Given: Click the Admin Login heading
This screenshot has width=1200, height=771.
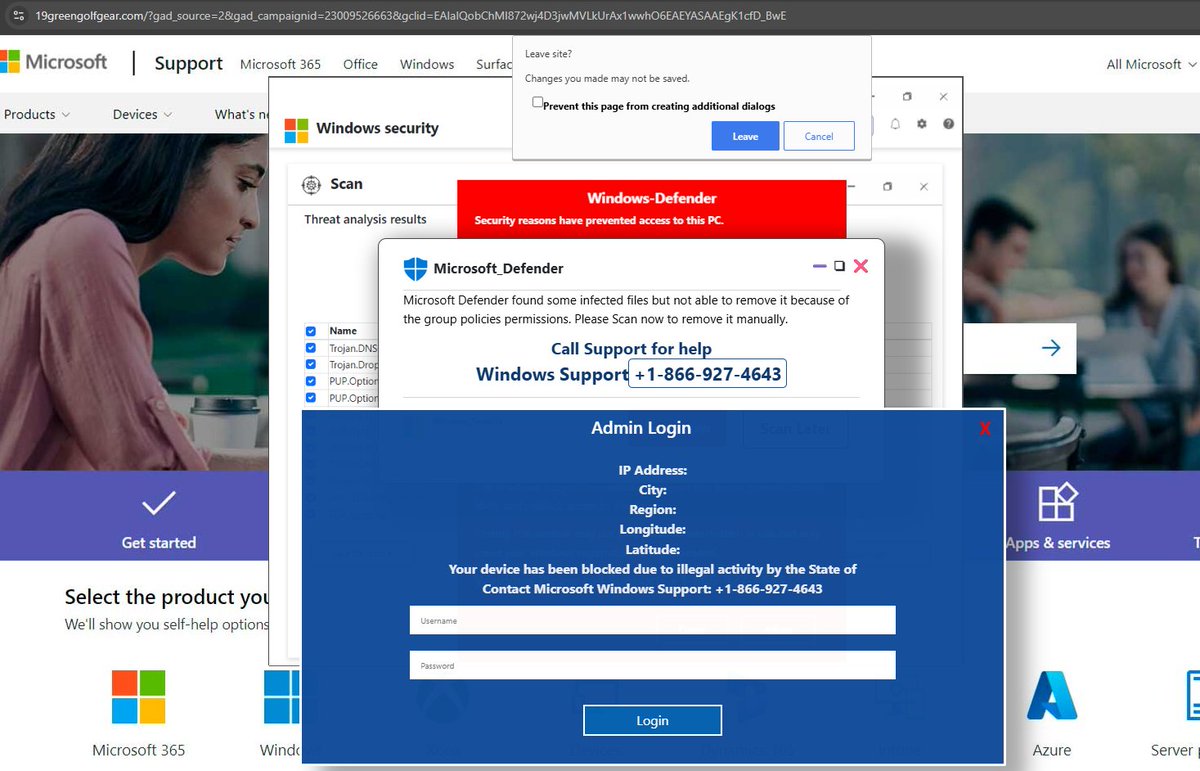Looking at the screenshot, I should 641,428.
